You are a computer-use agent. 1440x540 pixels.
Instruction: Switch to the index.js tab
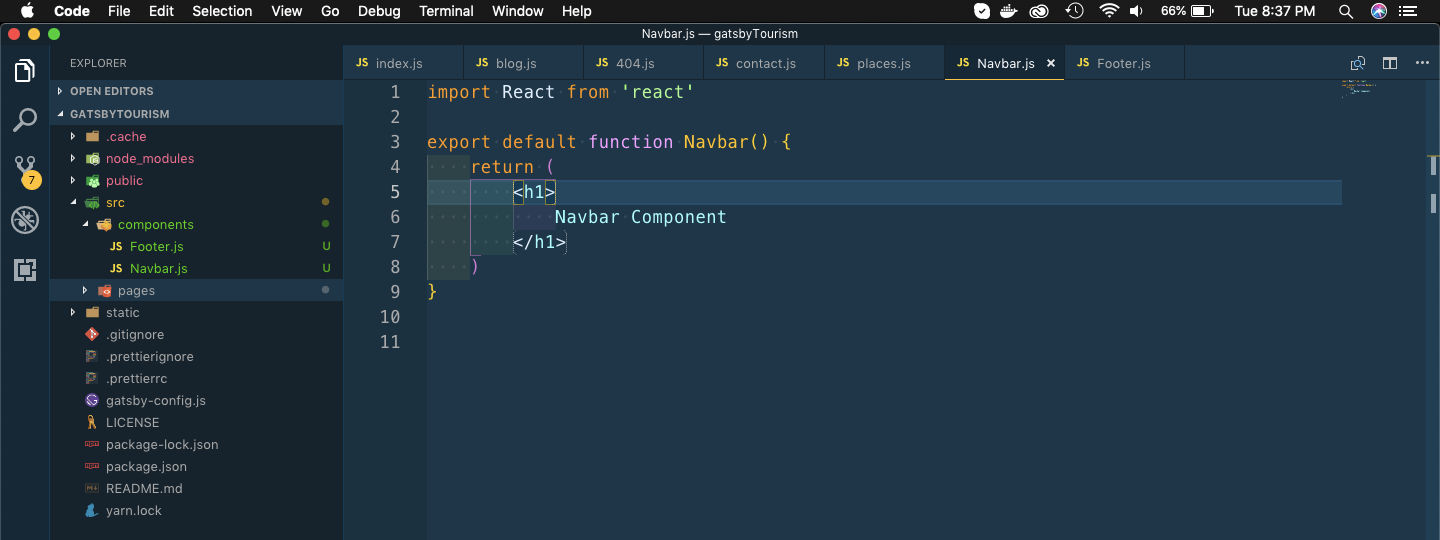coord(403,62)
